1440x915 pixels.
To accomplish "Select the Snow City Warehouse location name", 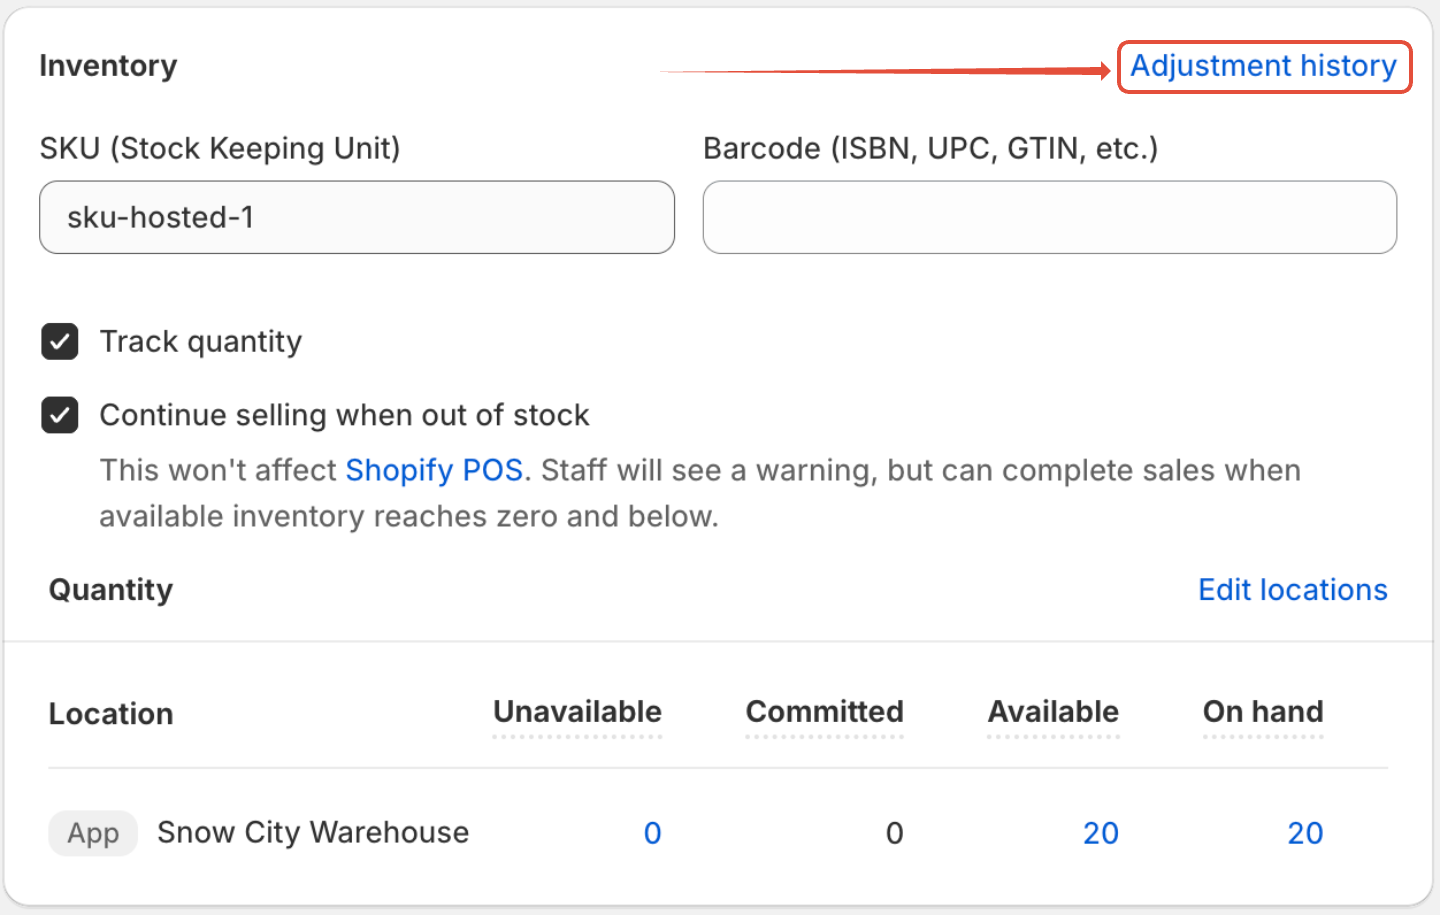I will 313,832.
